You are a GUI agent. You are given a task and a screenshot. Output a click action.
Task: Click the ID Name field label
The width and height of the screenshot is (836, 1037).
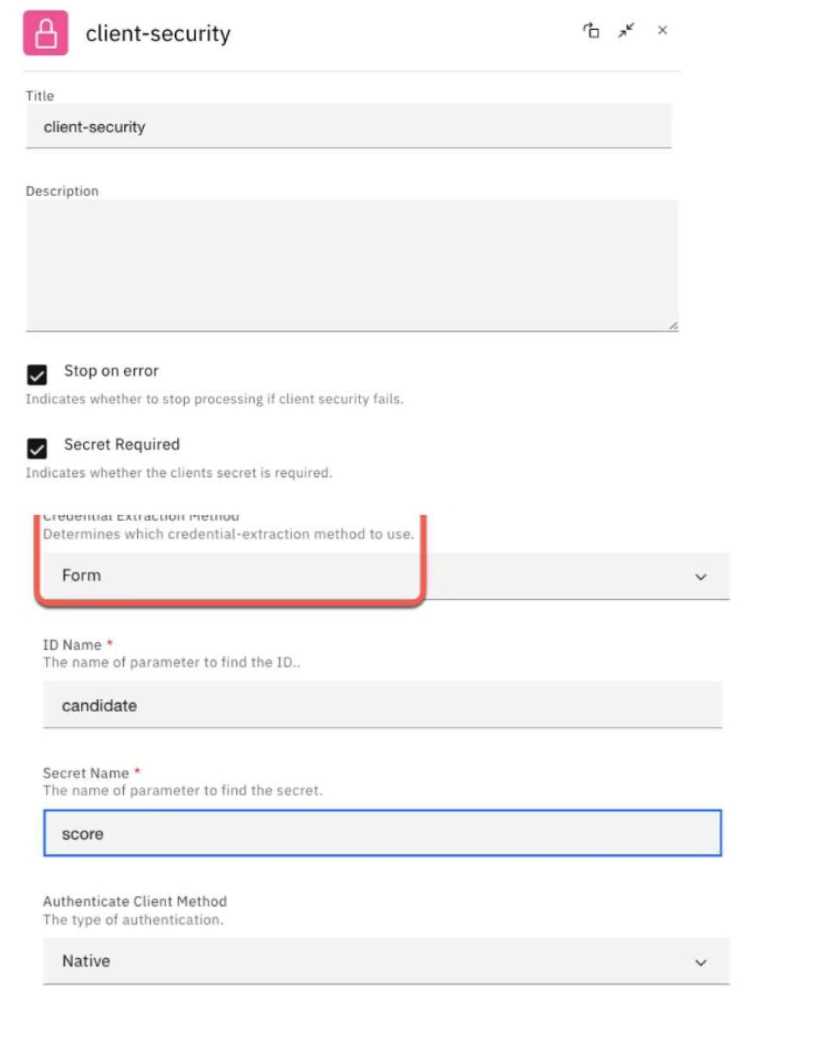pyautogui.click(x=72, y=645)
